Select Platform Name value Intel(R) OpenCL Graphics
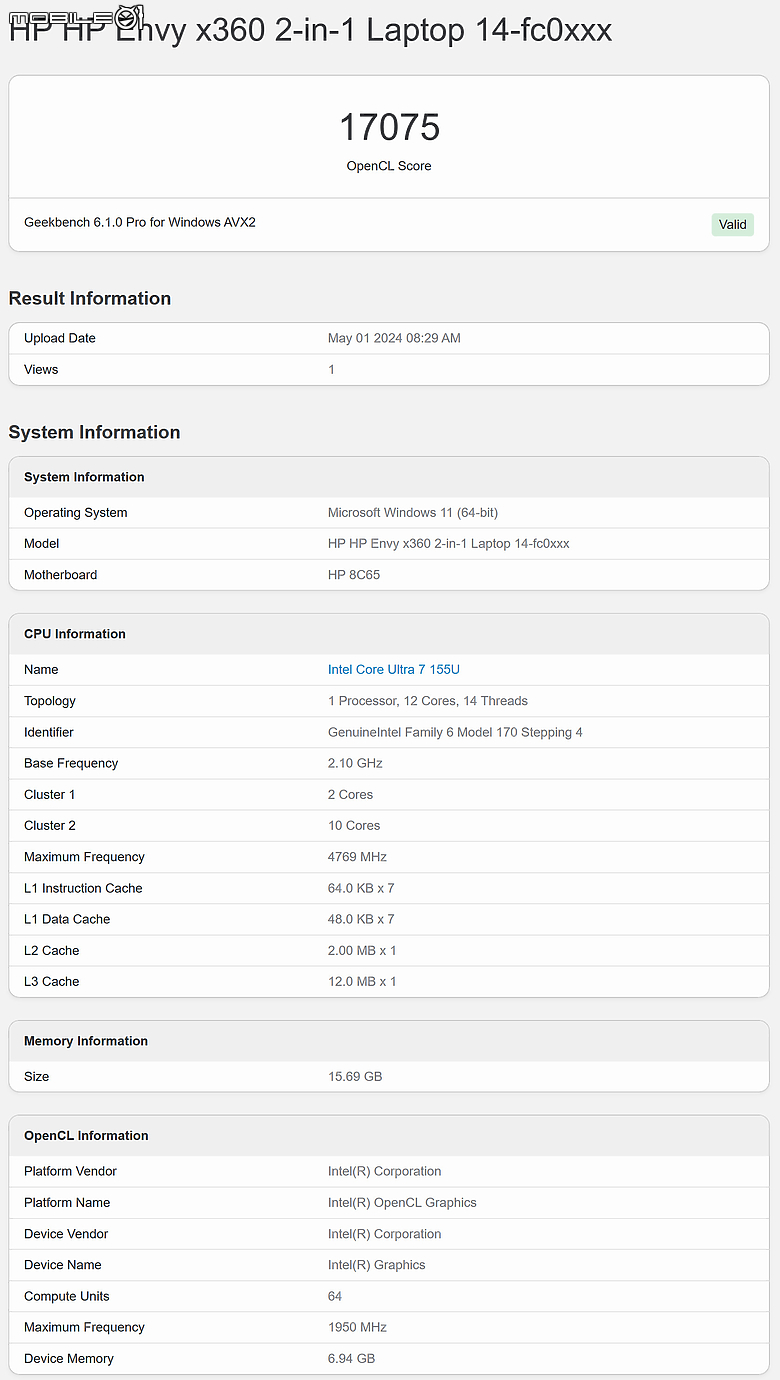 [x=402, y=1203]
